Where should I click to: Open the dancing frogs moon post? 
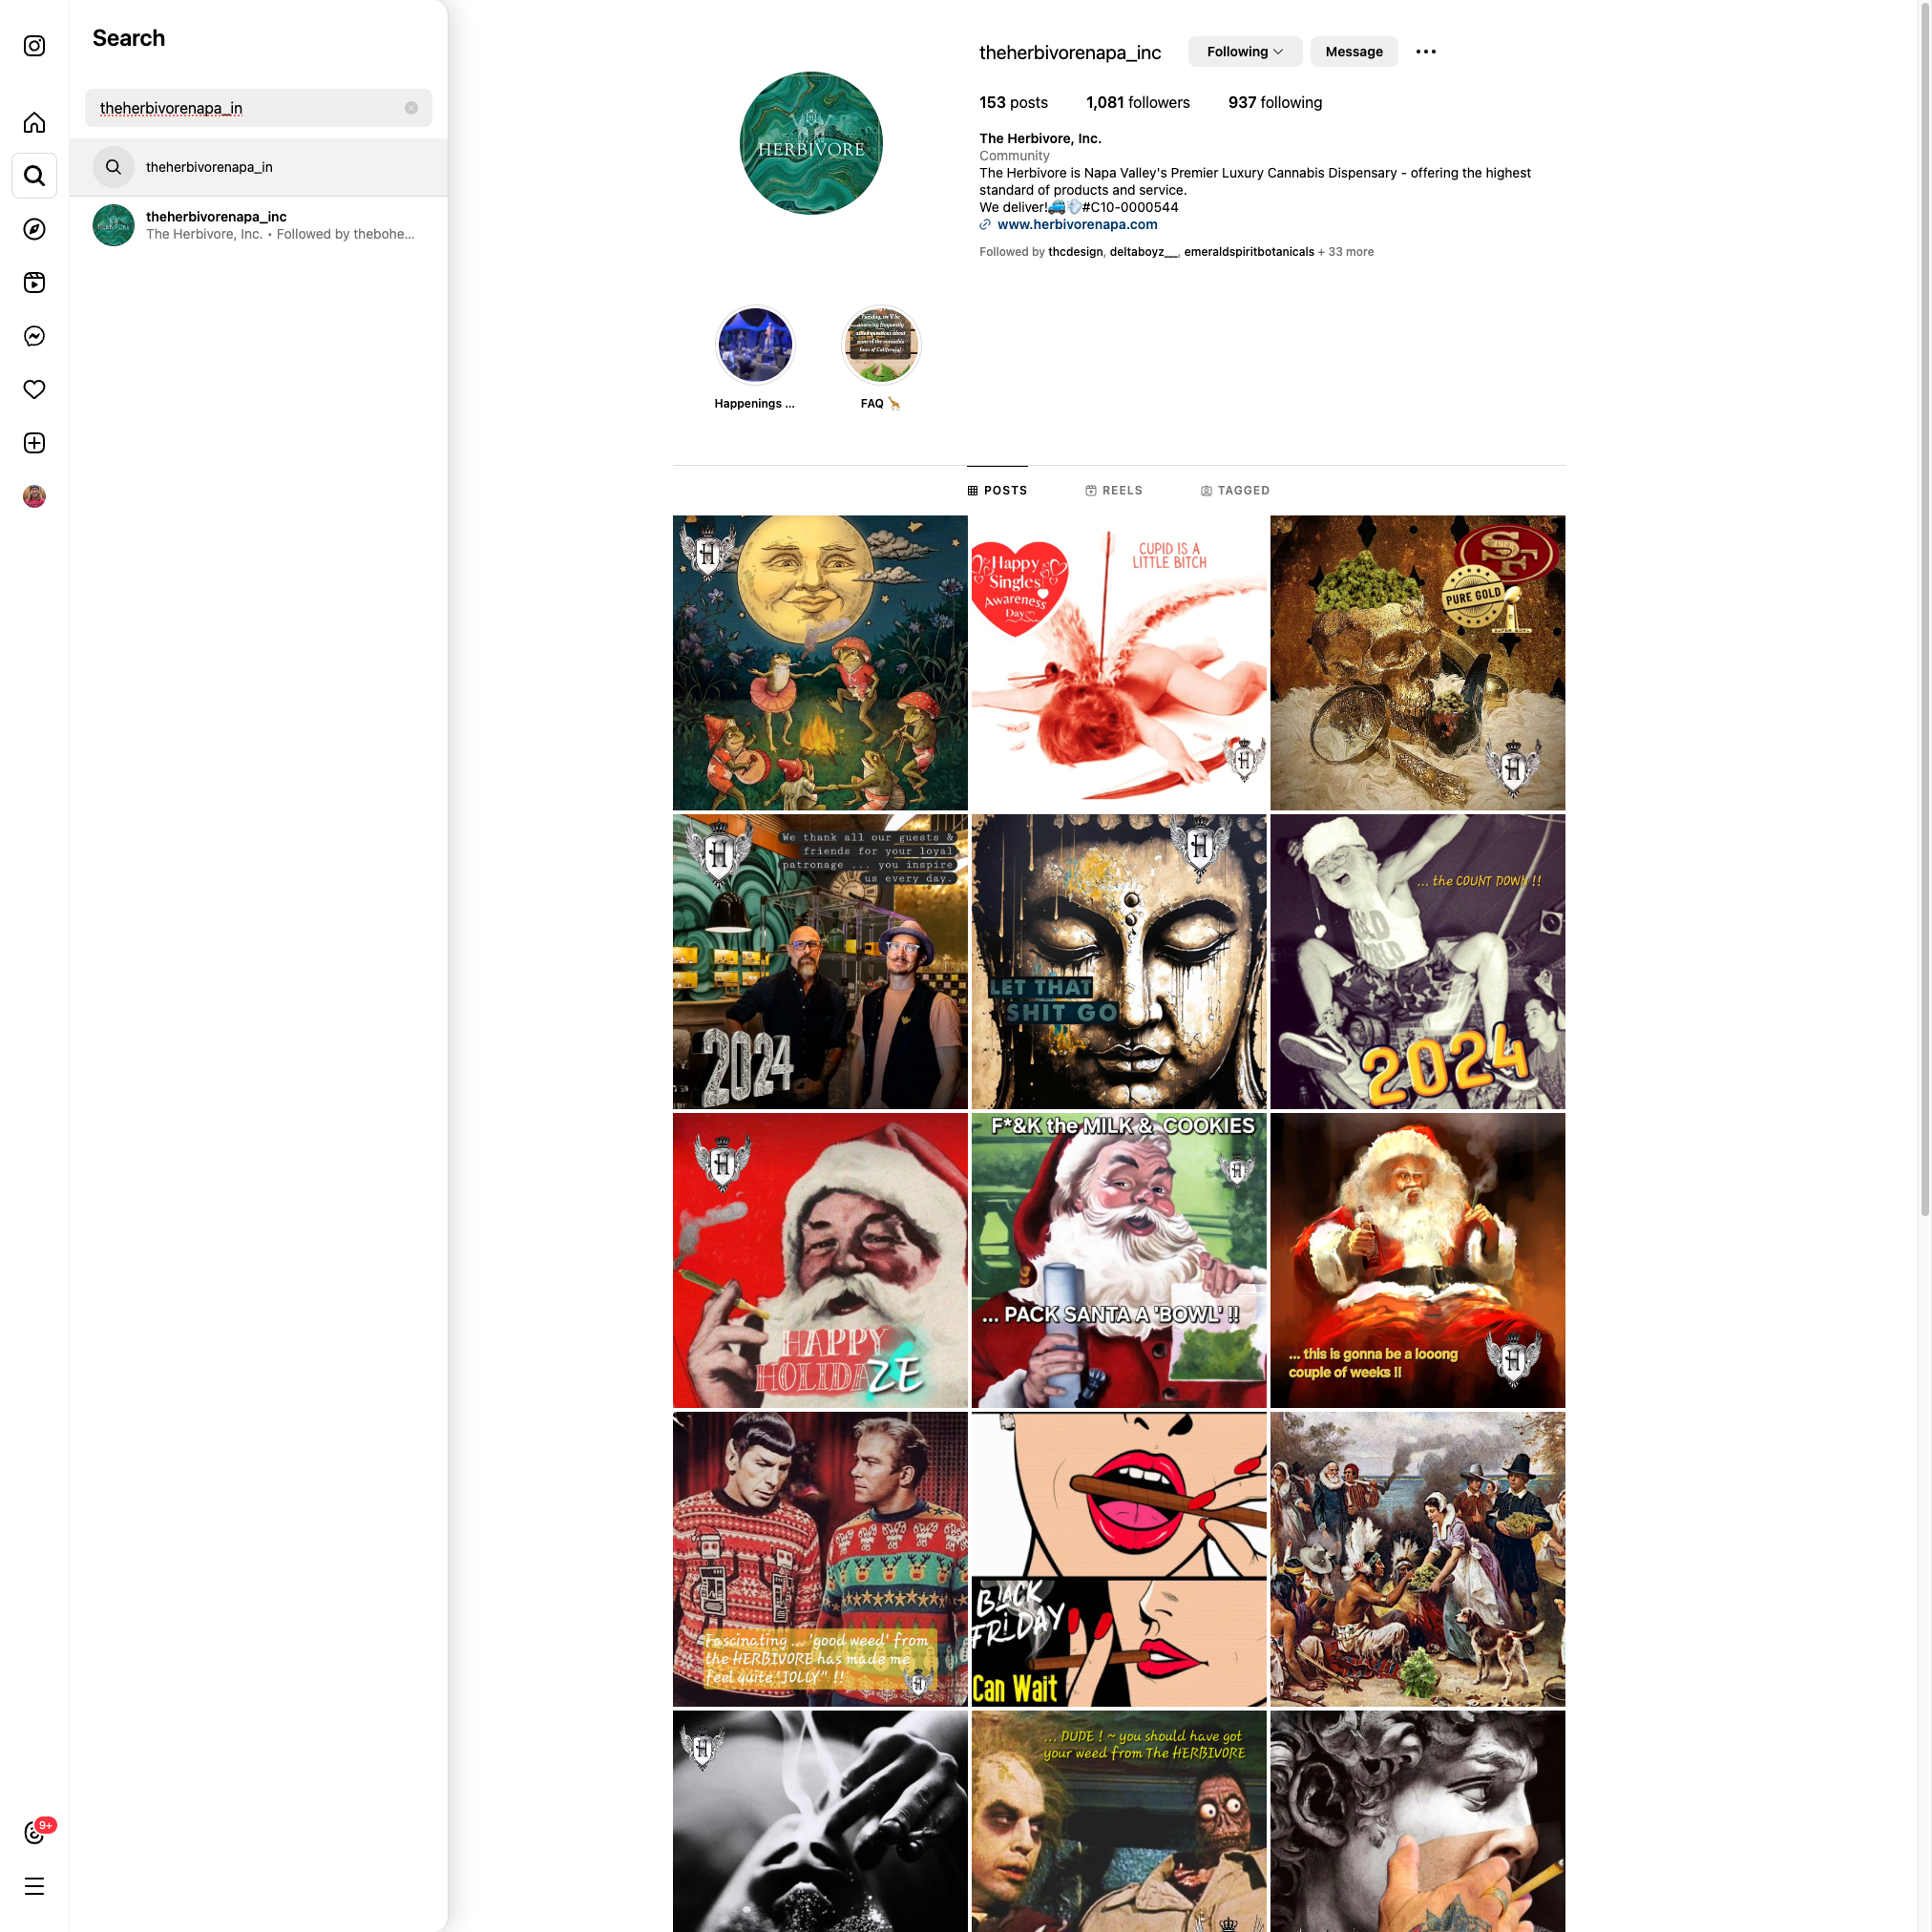(x=819, y=662)
